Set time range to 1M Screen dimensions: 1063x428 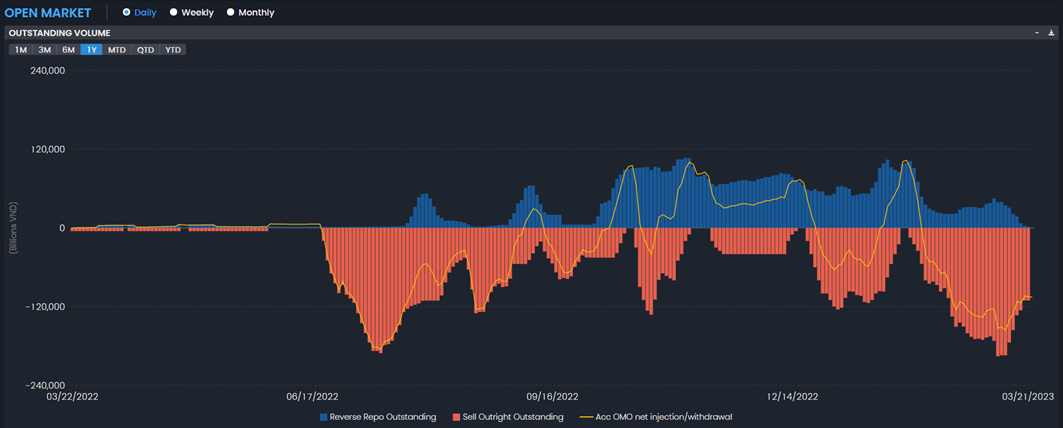(x=20, y=50)
